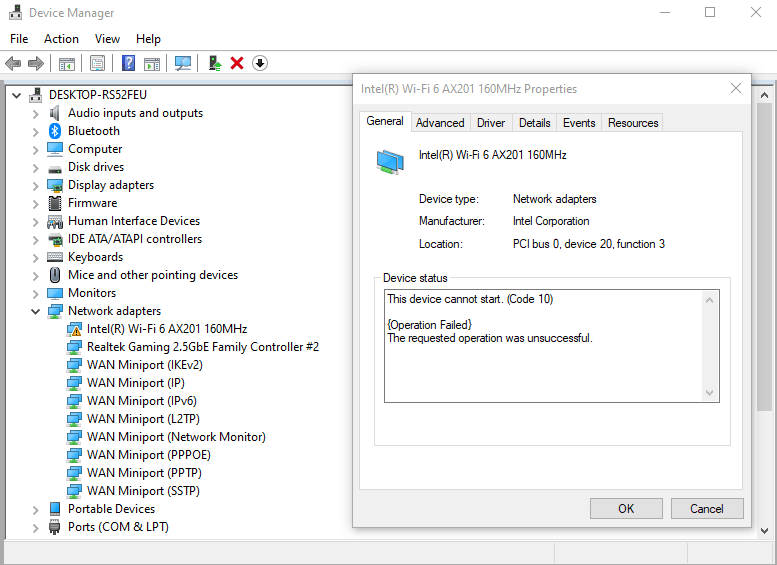777x565 pixels.
Task: Close the Wi-Fi 6 AX201 Properties dialog
Action: click(x=735, y=88)
